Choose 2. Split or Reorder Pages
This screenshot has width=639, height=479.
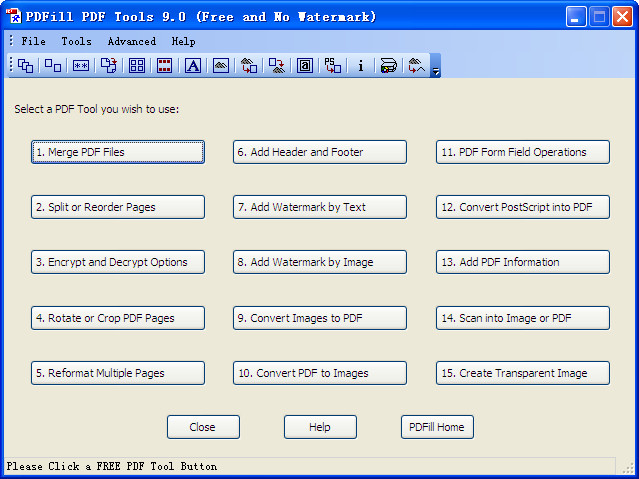tap(118, 207)
